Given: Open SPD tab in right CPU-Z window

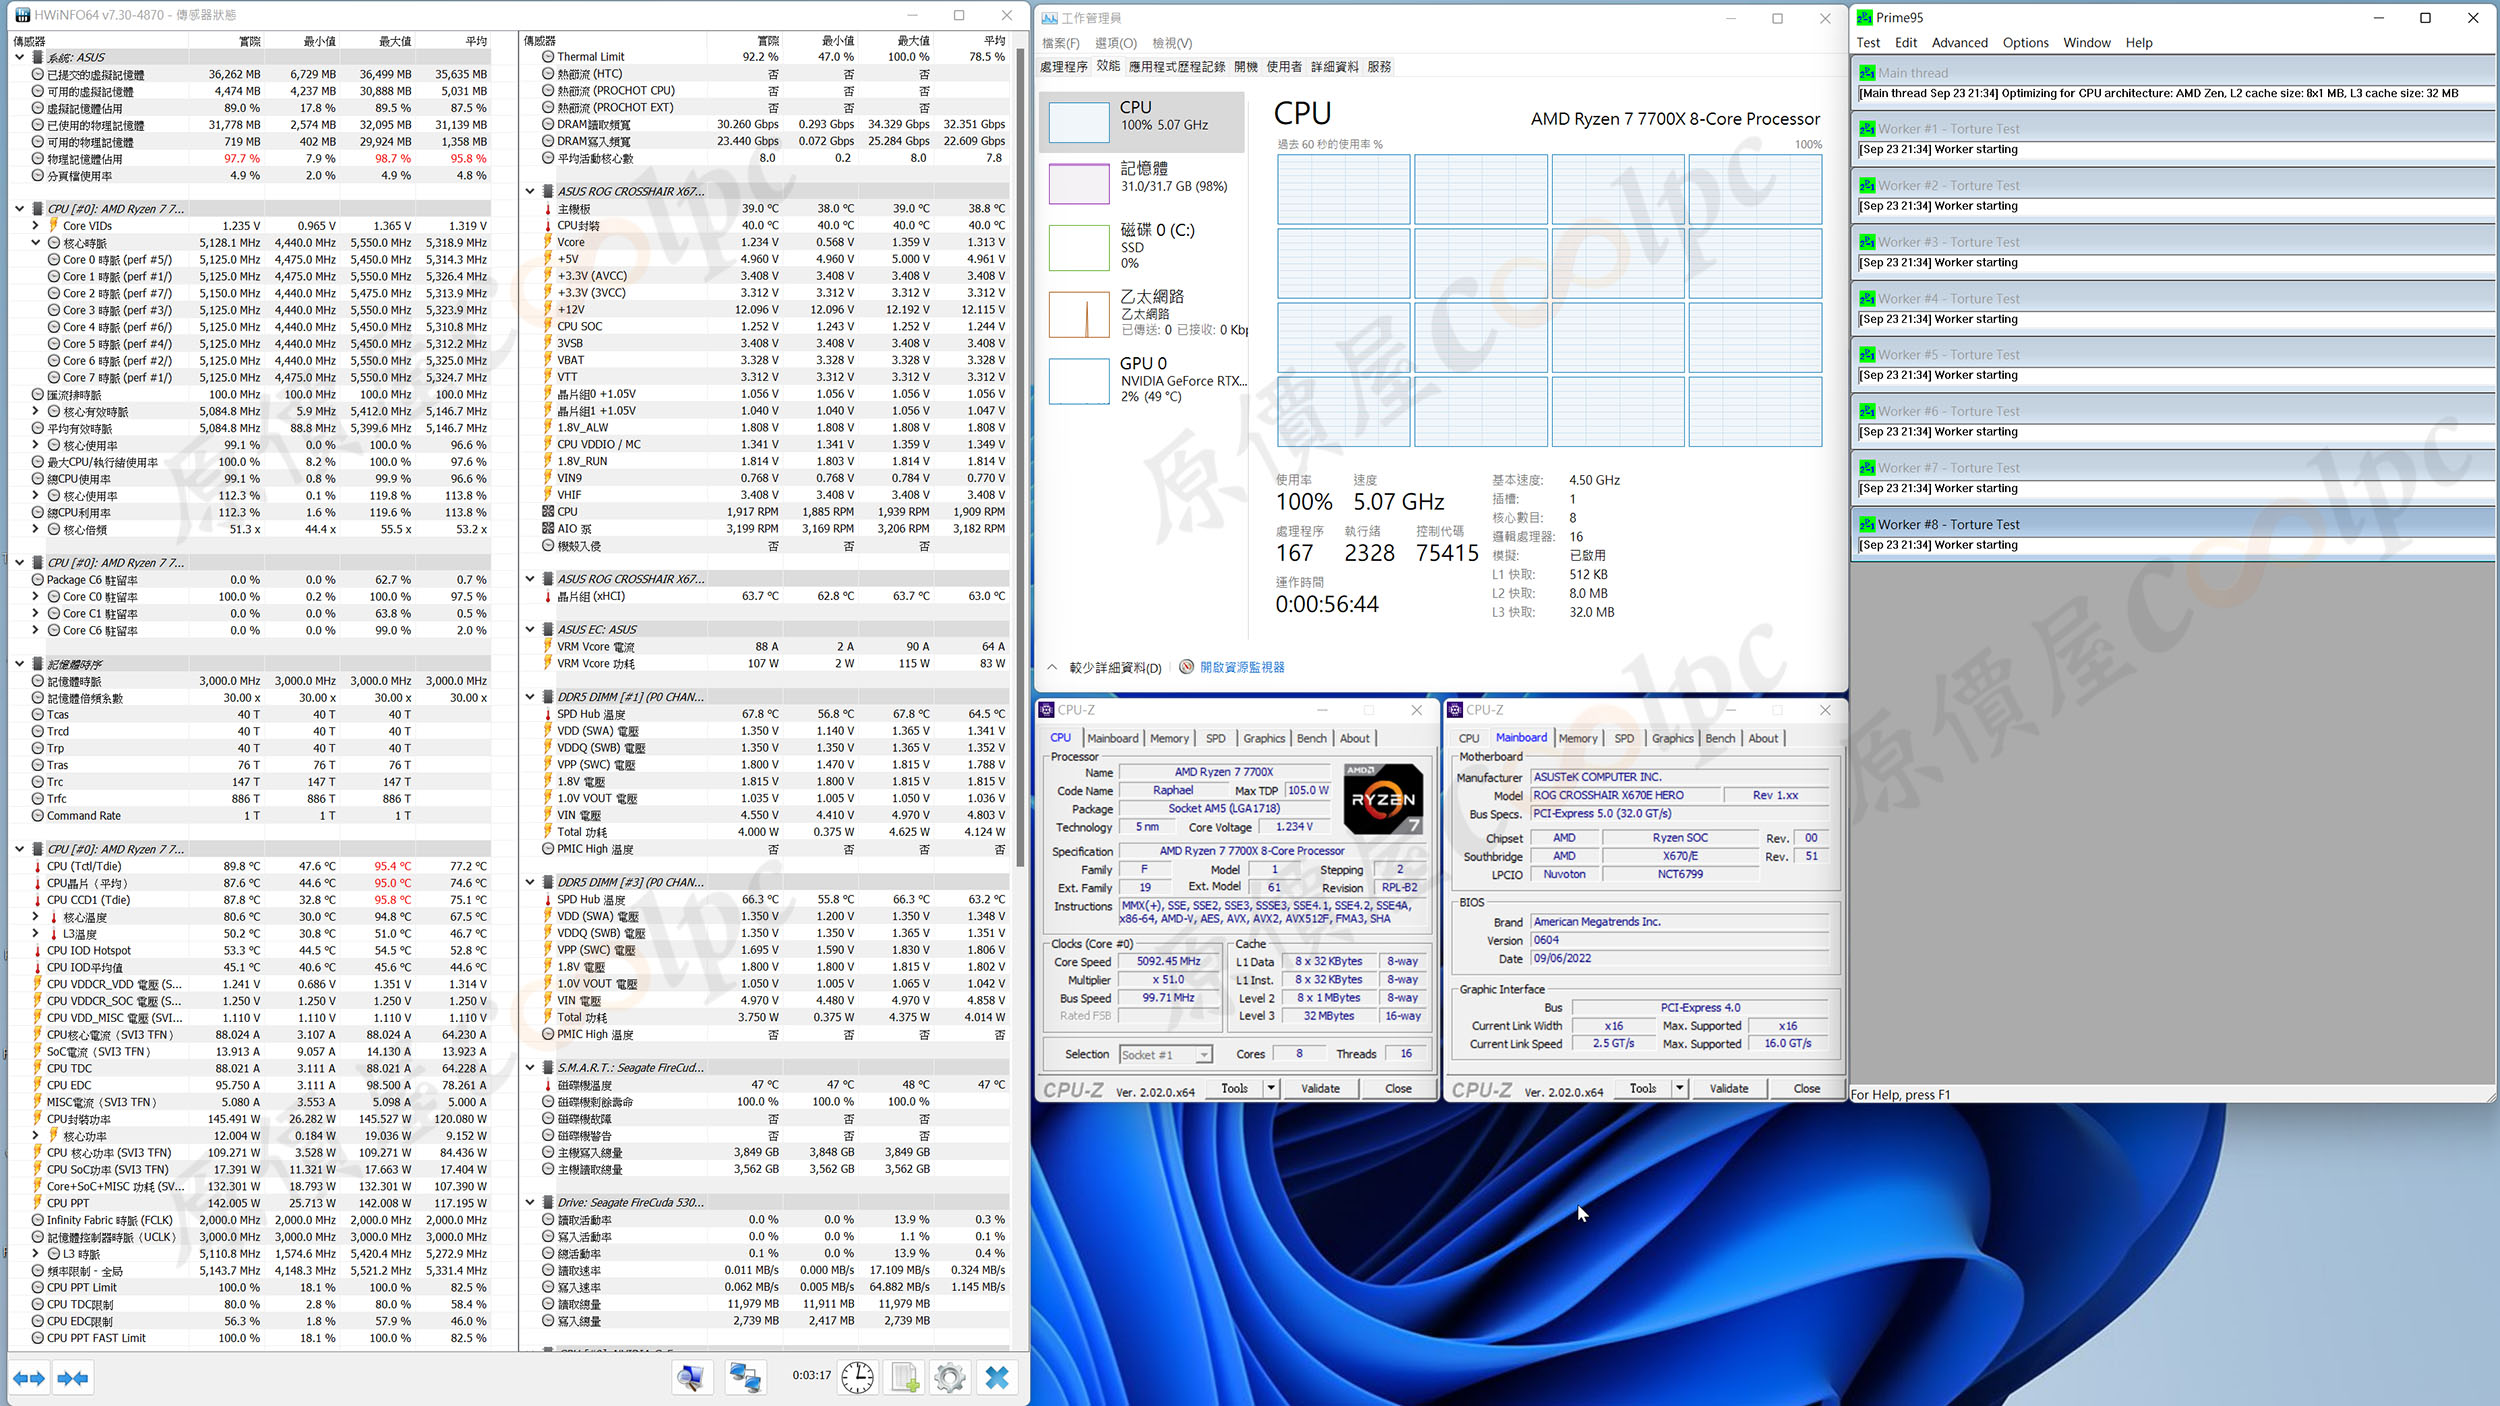Looking at the screenshot, I should pos(1624,738).
